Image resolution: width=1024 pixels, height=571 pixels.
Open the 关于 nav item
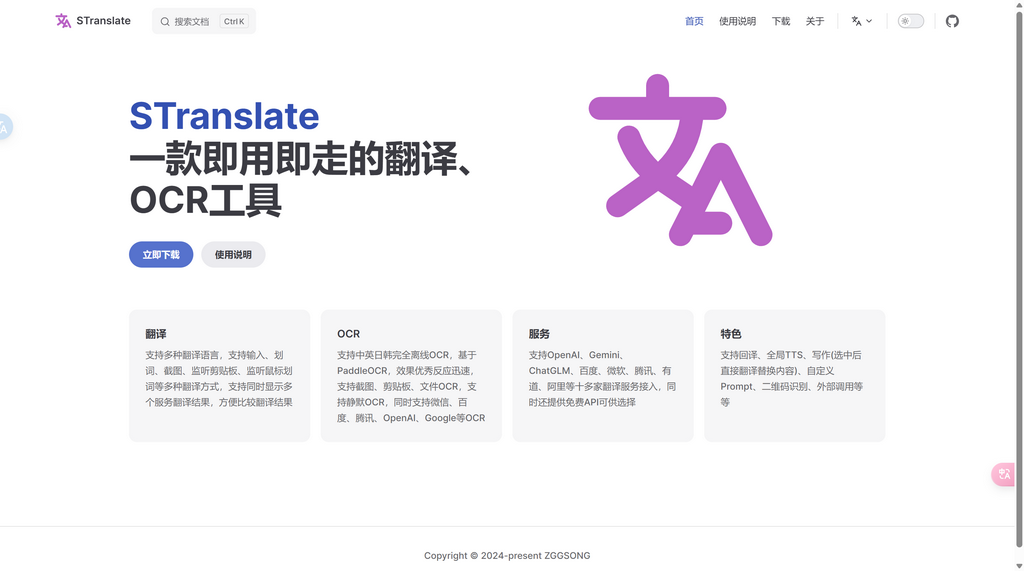click(x=814, y=21)
